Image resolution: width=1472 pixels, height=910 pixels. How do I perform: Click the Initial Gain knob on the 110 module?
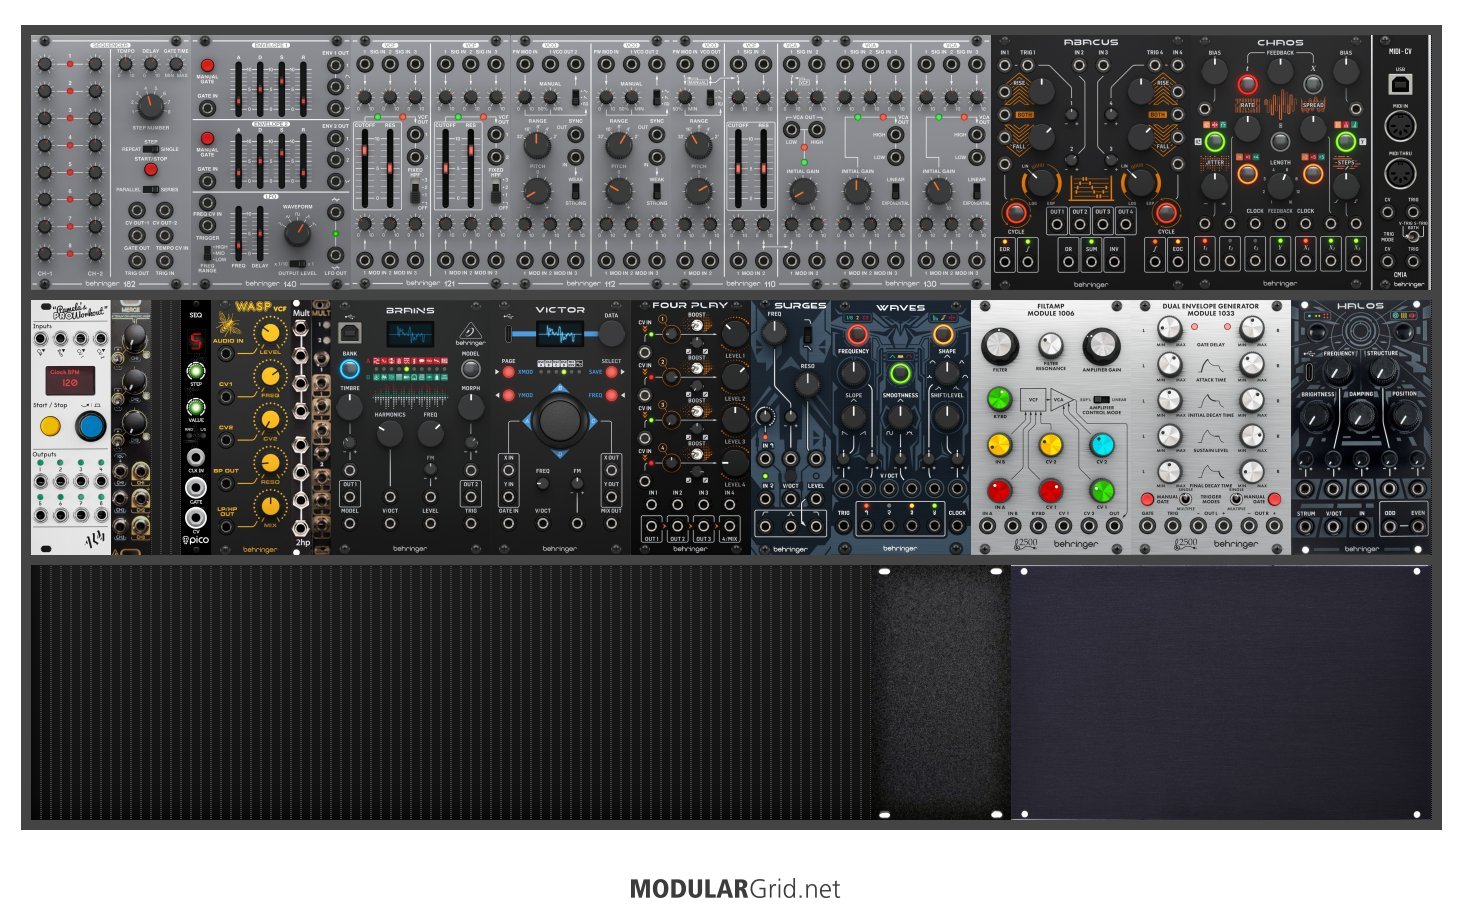click(803, 192)
